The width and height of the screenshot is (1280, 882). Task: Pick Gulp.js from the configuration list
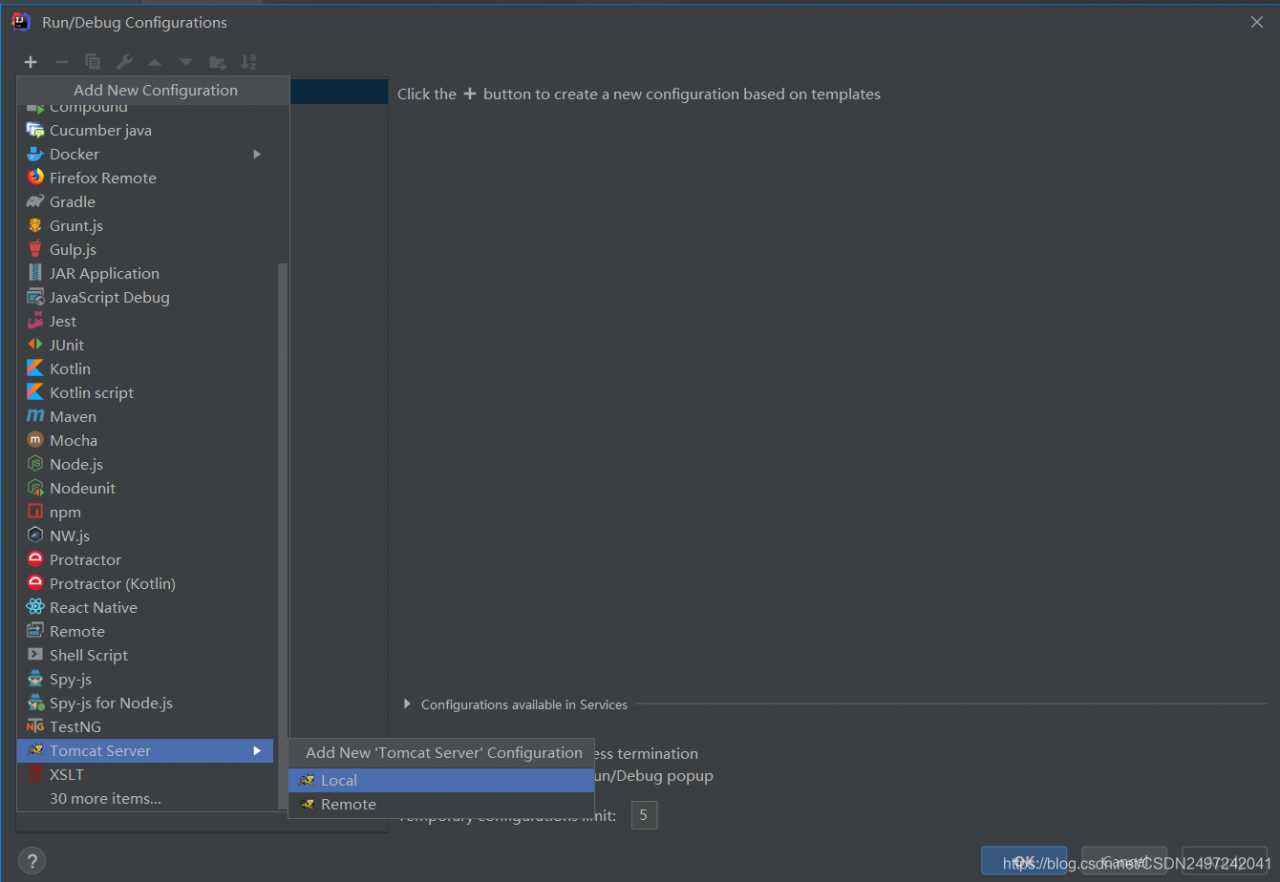click(145, 250)
